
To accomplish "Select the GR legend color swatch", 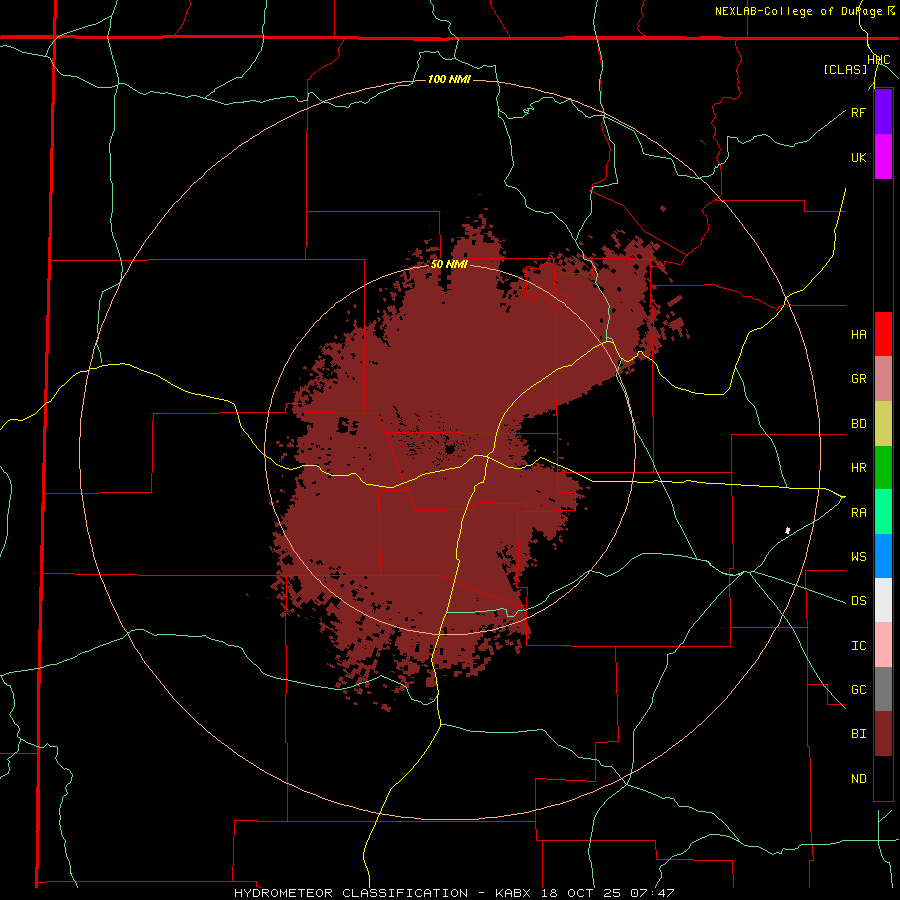I will point(883,378).
